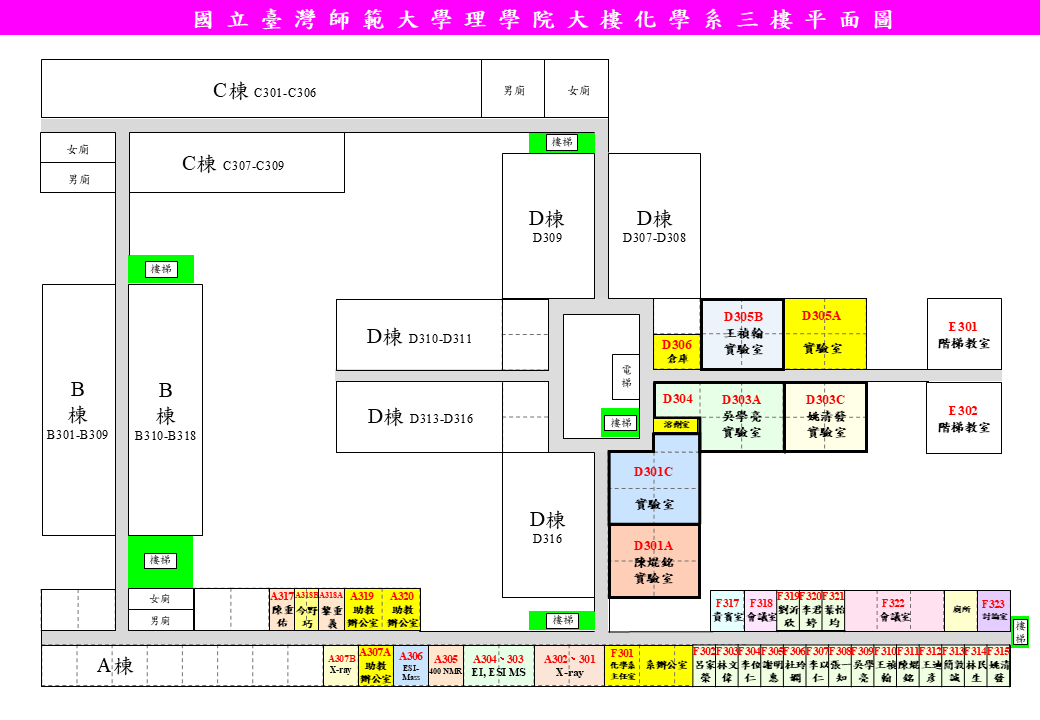Select the F323 討論室 discussion room

point(994,610)
